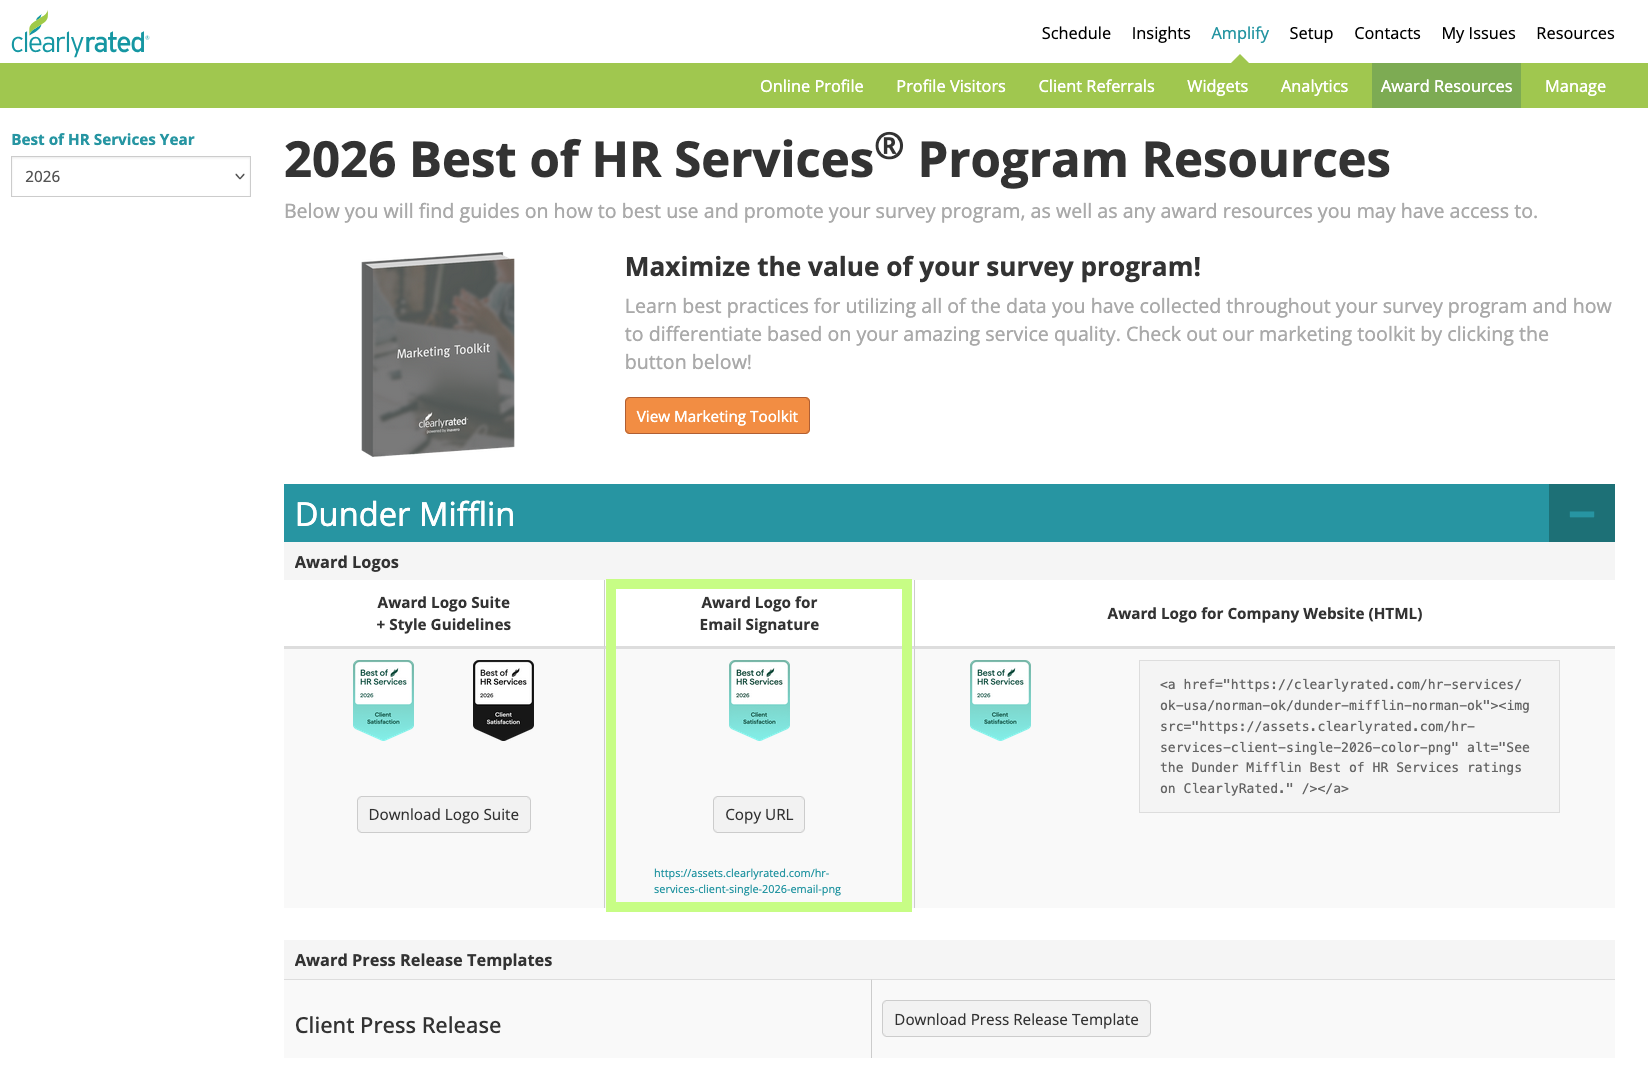1648x1071 pixels.
Task: Switch to the Widgets tab
Action: [1217, 86]
